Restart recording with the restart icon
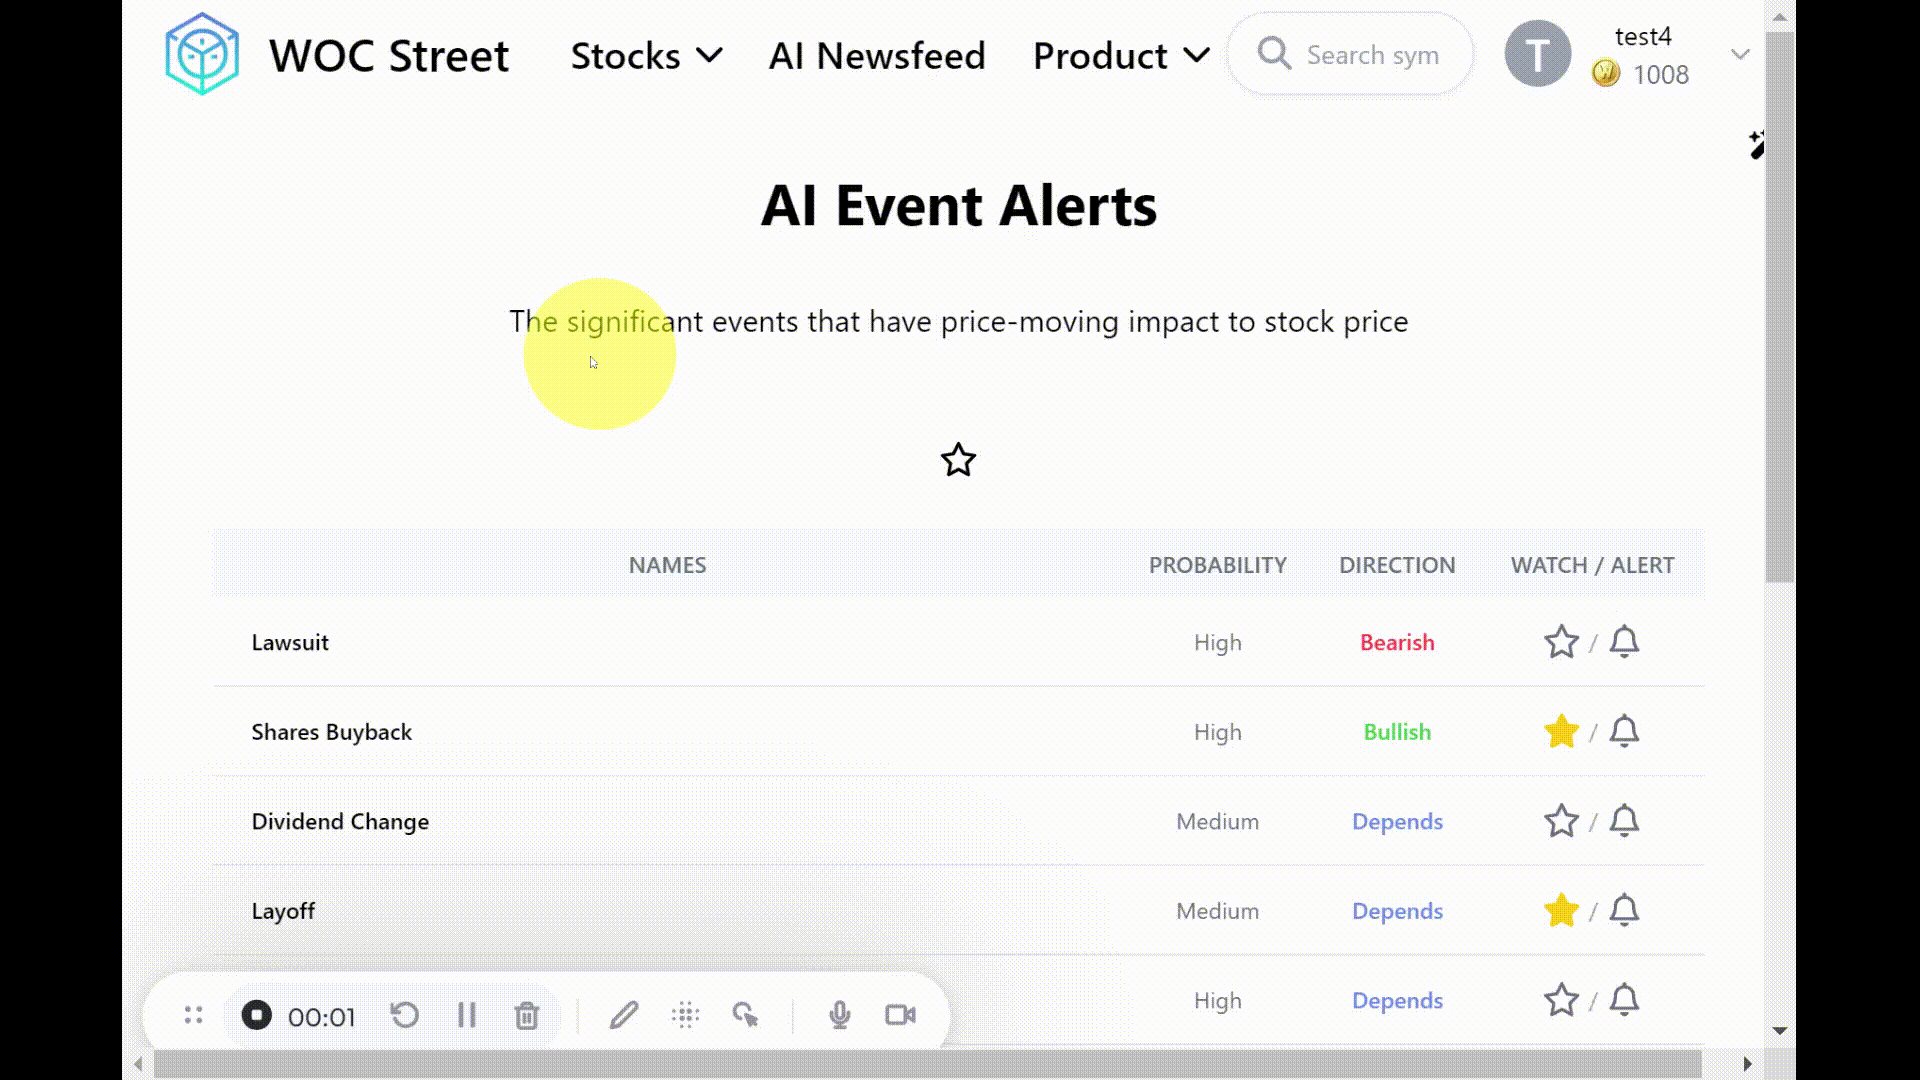 tap(404, 1015)
